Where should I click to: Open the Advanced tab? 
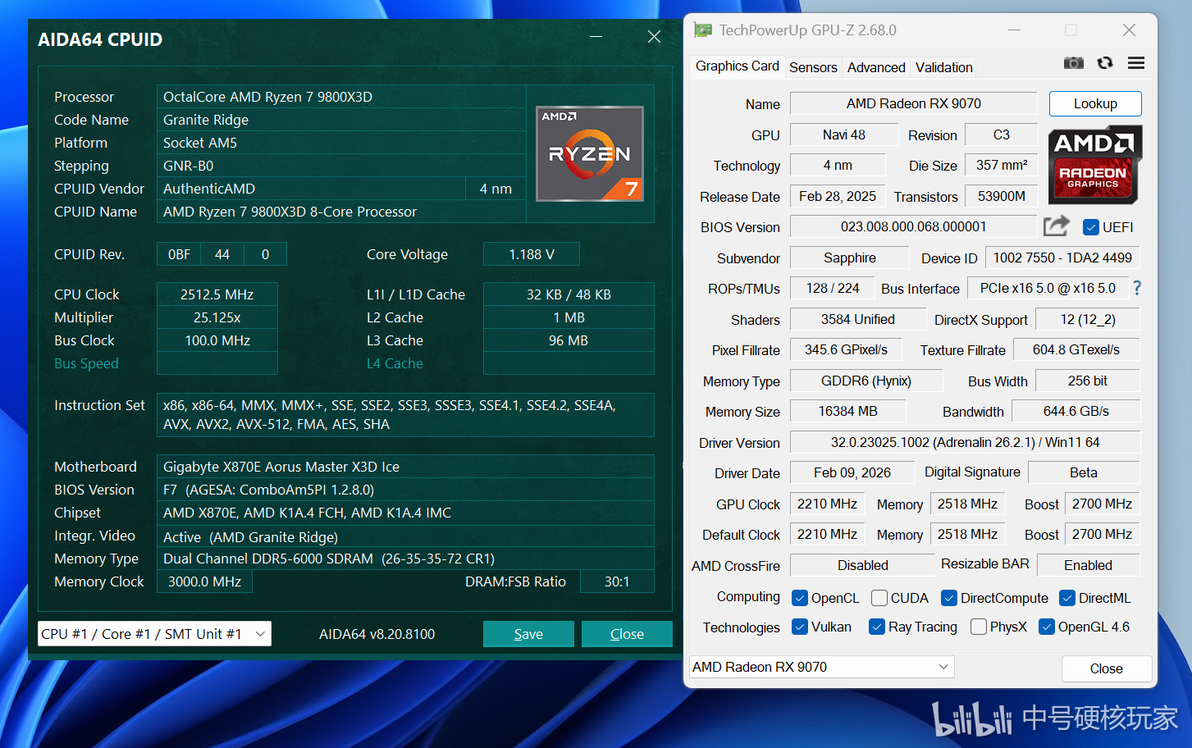click(x=876, y=67)
